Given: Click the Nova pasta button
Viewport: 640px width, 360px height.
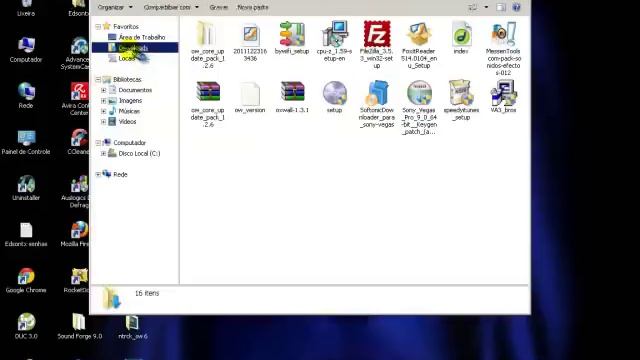Looking at the screenshot, I should (253, 7).
